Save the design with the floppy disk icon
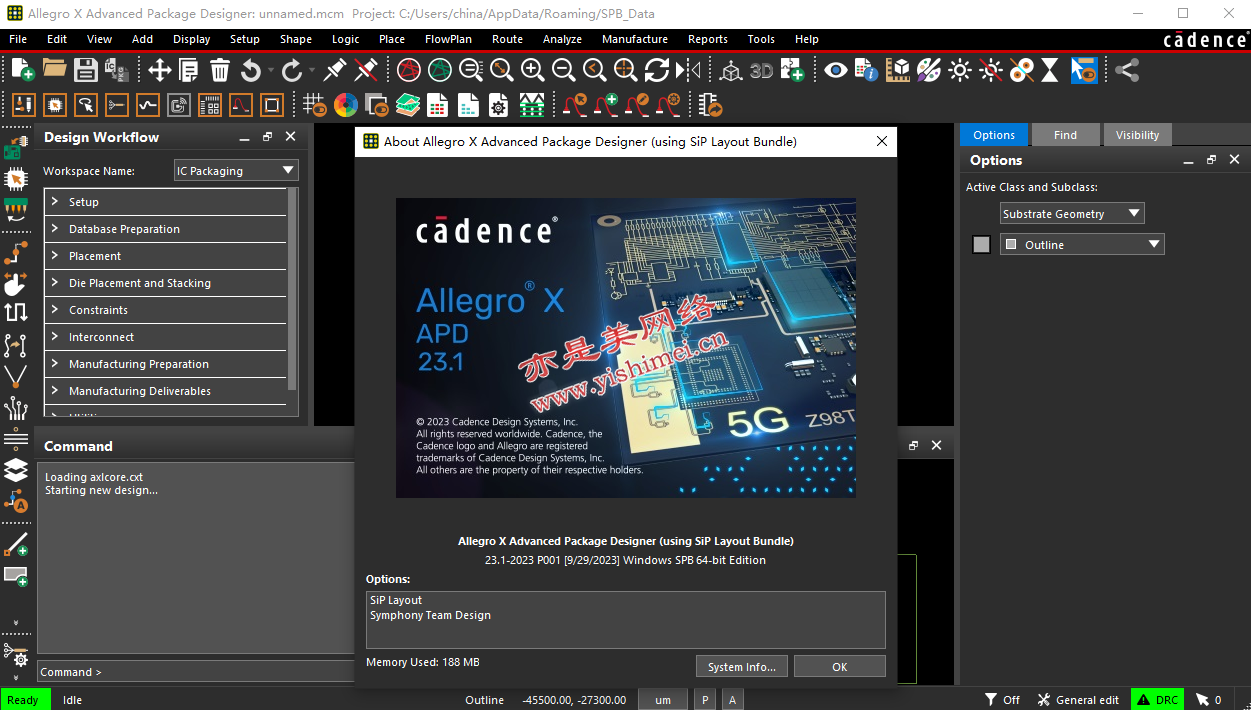The image size is (1251, 710). point(85,69)
